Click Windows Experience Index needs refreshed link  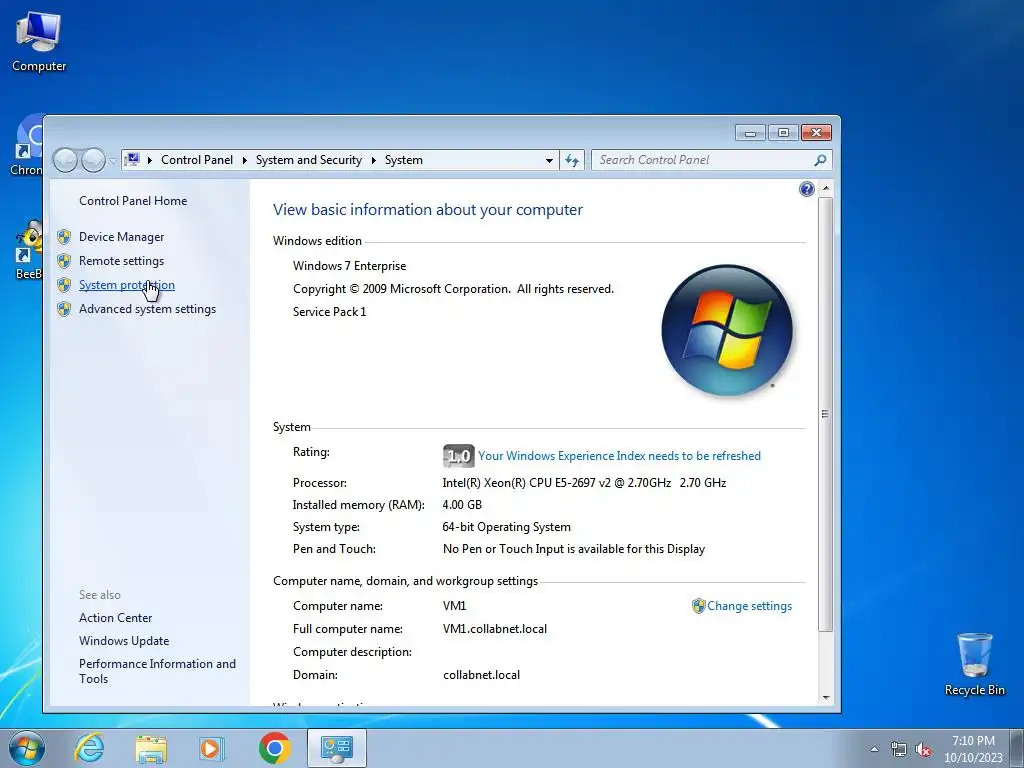(x=619, y=456)
